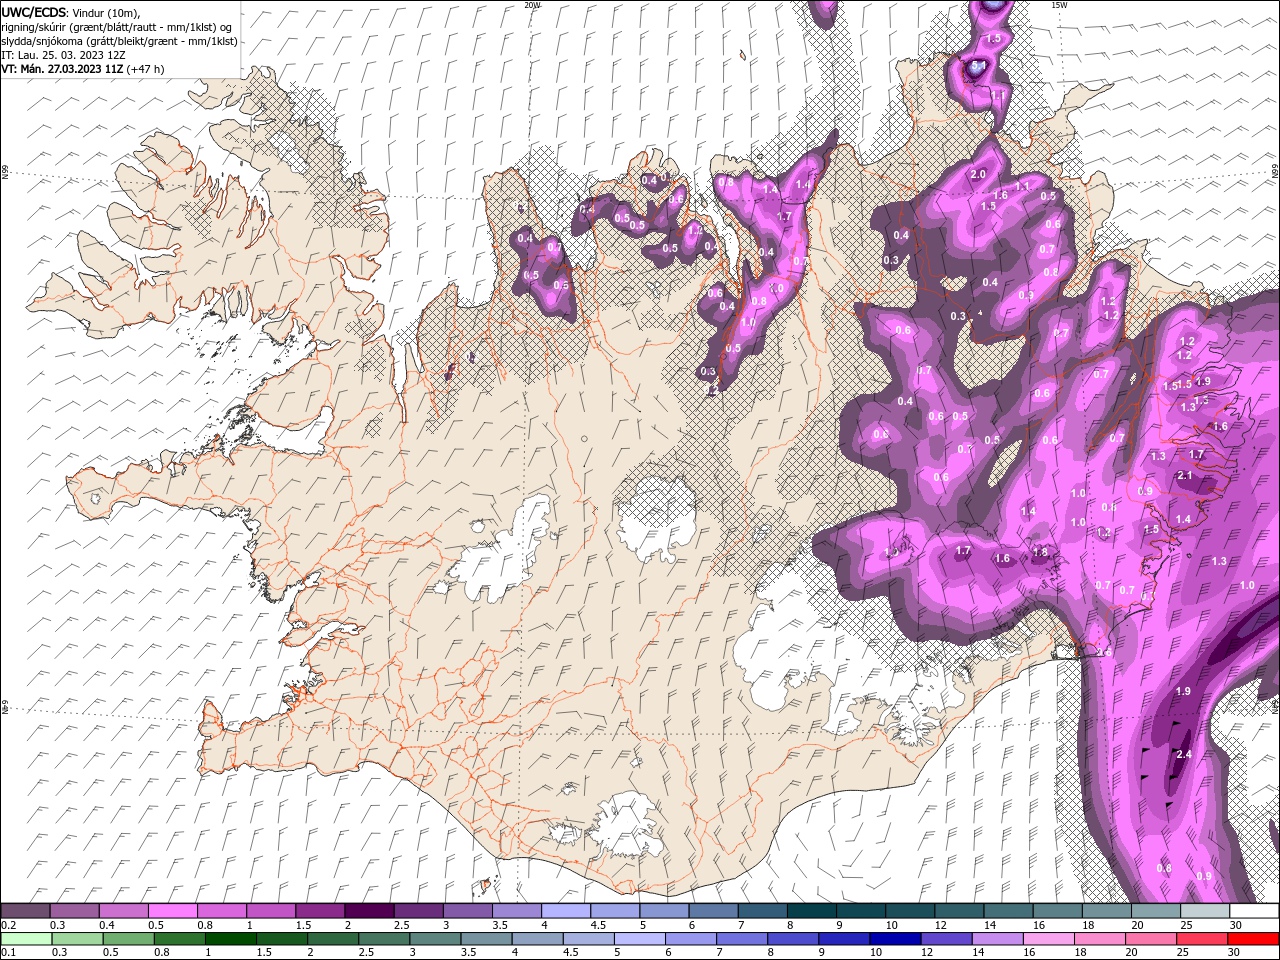
Task: Click lower legend swatch between 16 and 18
Action: (x=1049, y=939)
